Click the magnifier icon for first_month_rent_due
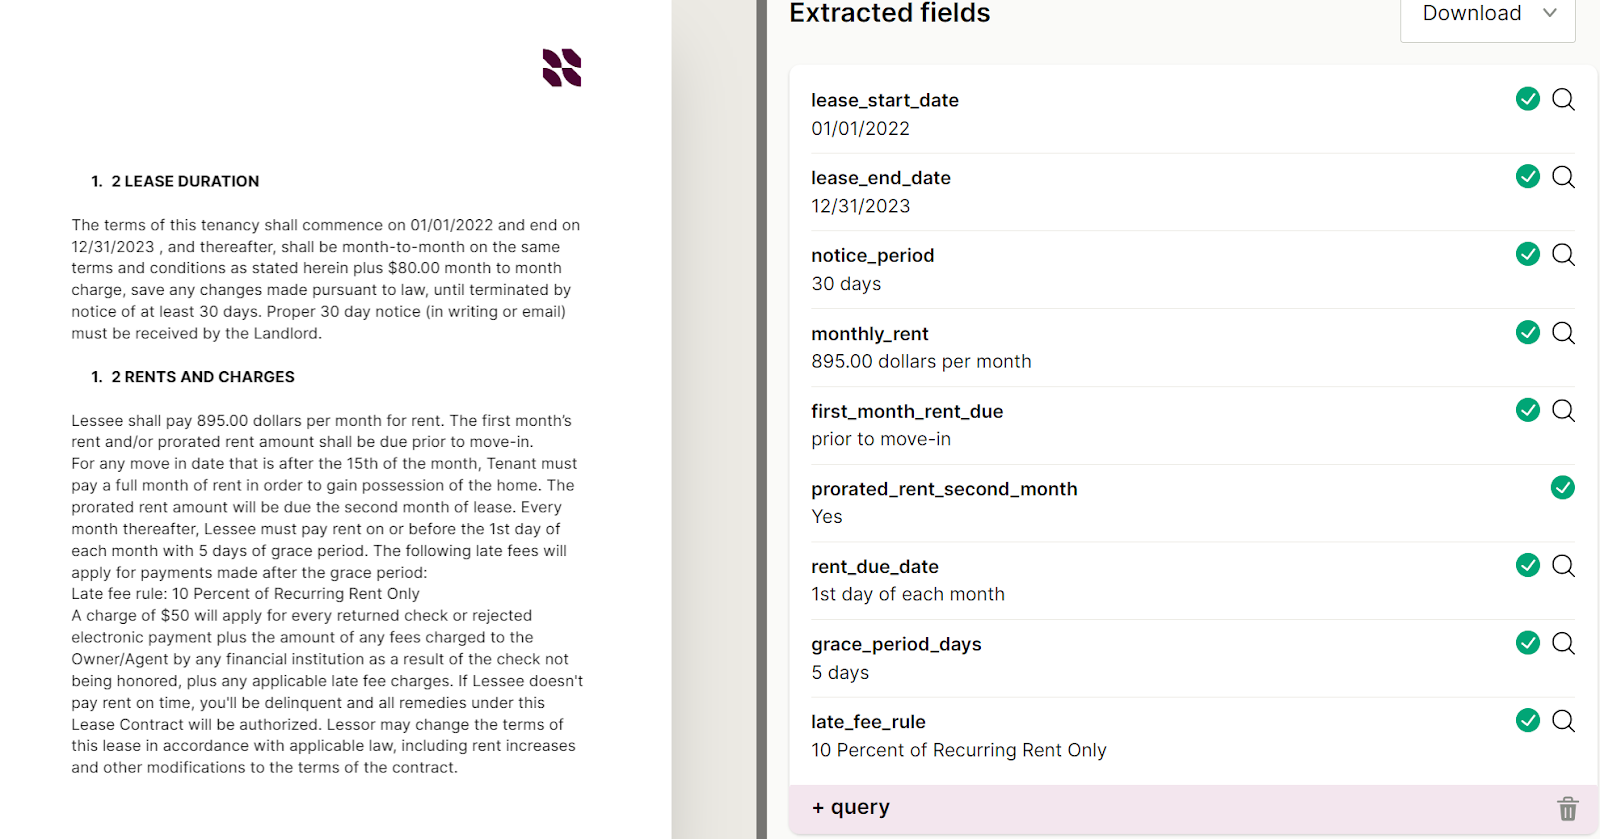Screen dimensions: 1600x839 point(1563,410)
